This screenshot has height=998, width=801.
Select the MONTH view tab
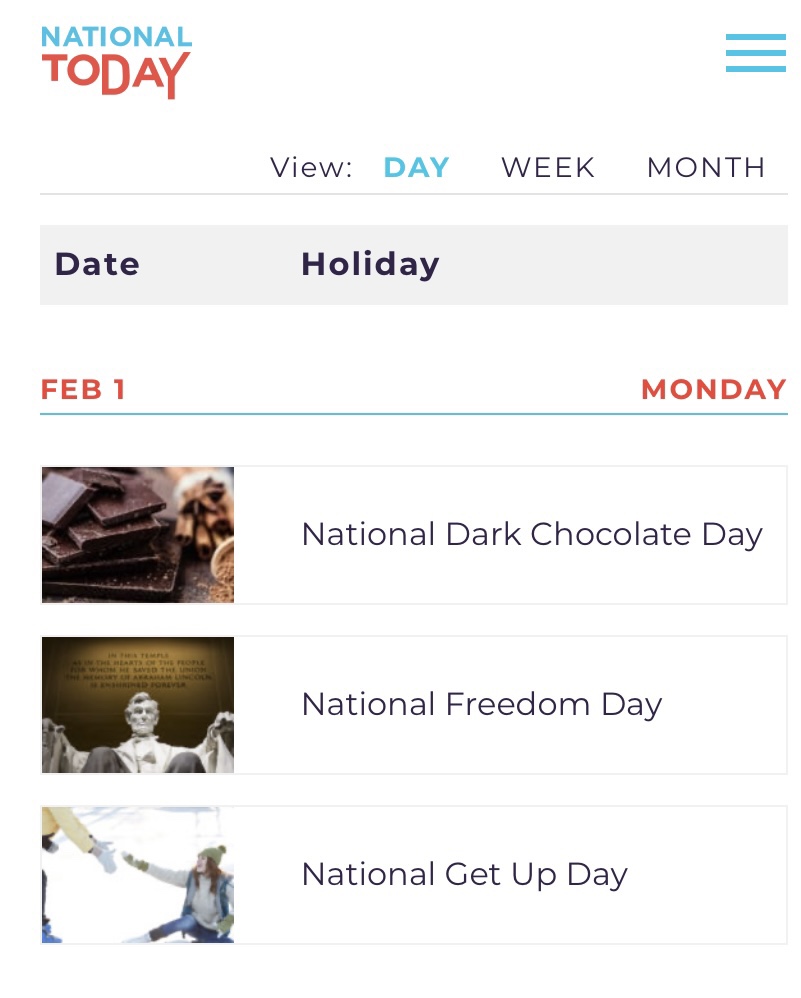pyautogui.click(x=706, y=167)
